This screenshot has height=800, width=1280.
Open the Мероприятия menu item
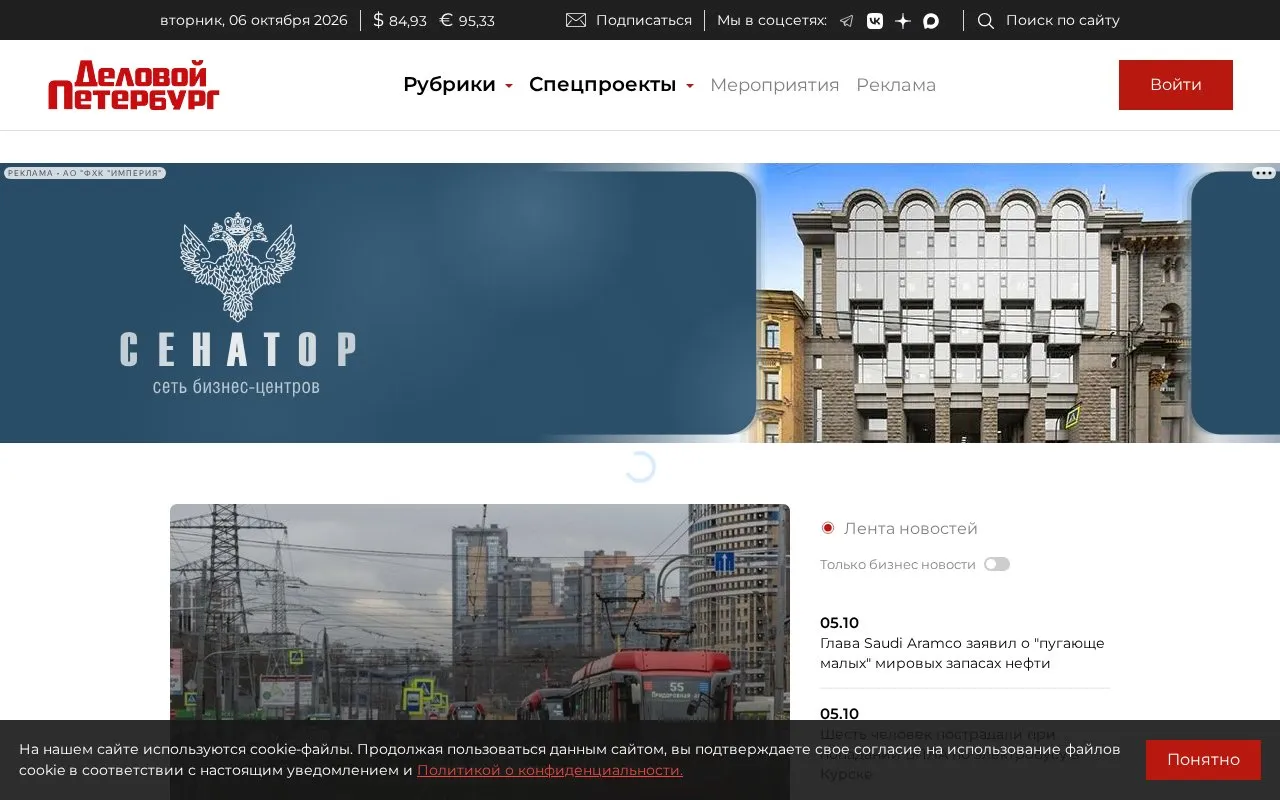(x=775, y=85)
